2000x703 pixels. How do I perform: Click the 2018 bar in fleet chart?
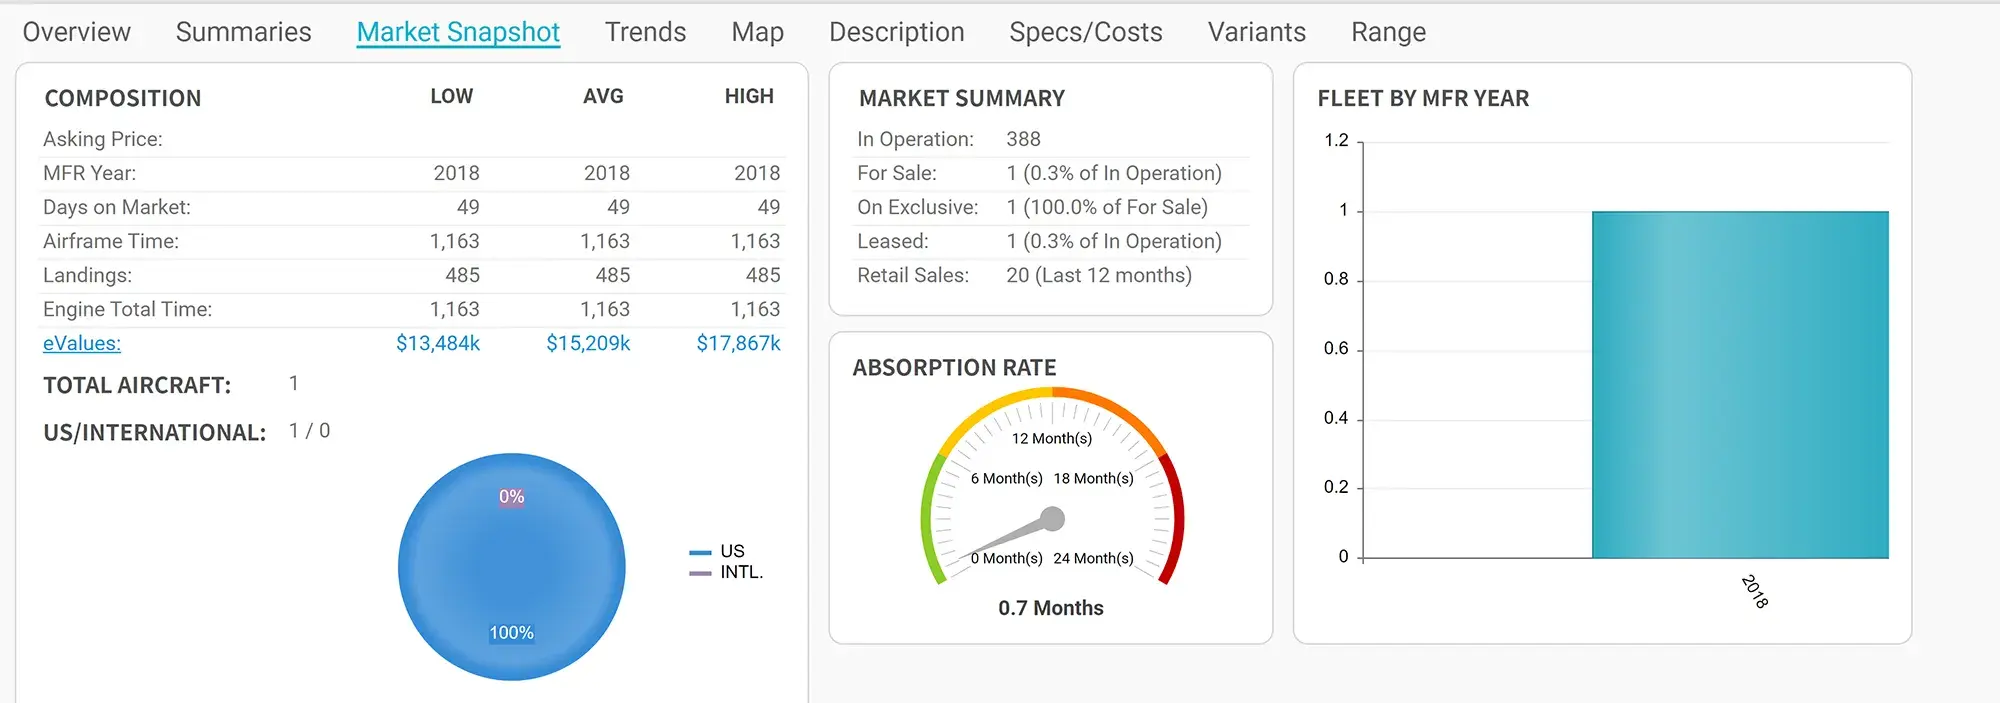[x=1740, y=384]
